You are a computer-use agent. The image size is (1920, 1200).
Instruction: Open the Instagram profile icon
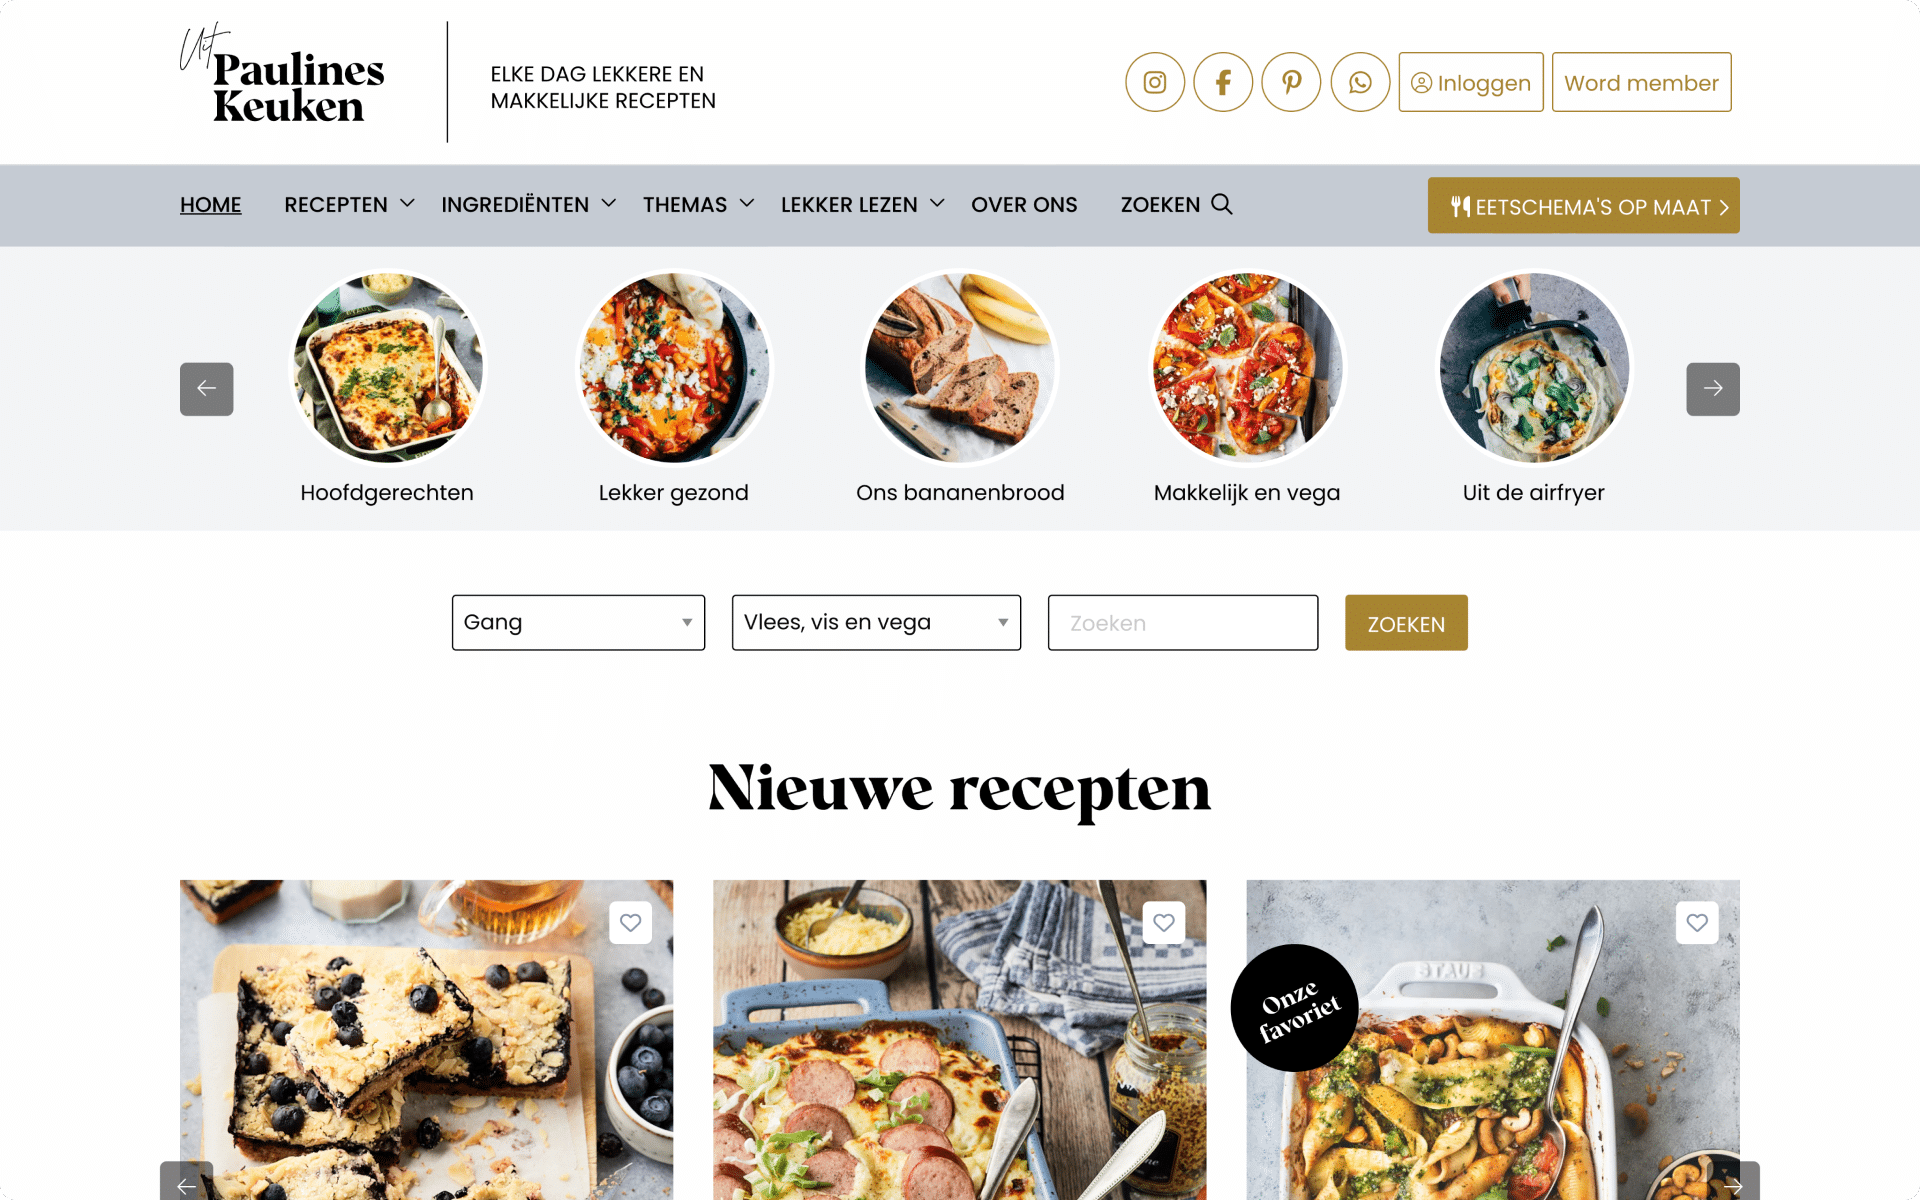[x=1155, y=82]
